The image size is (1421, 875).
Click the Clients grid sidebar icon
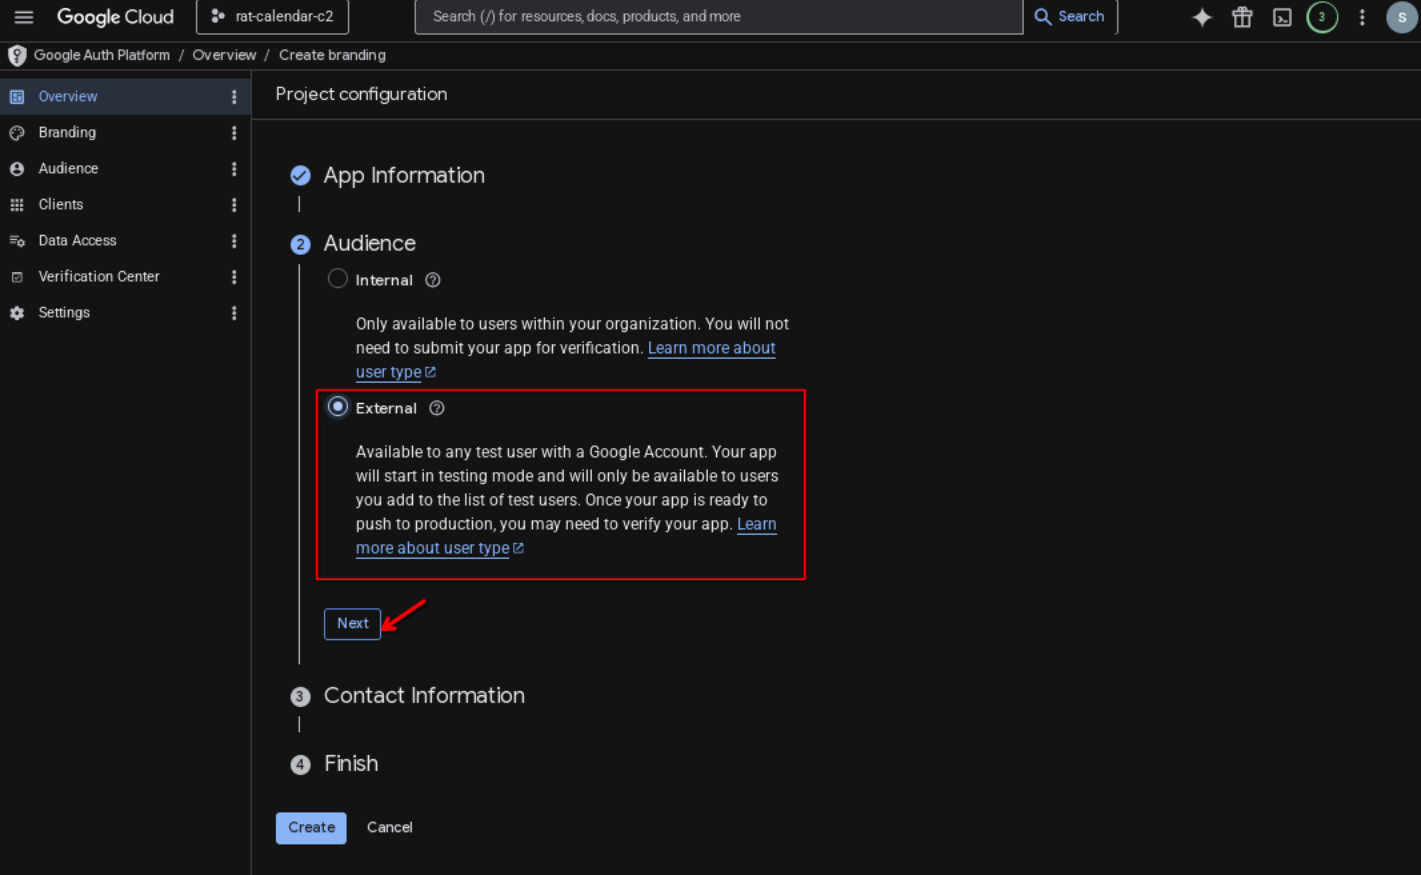pos(17,205)
